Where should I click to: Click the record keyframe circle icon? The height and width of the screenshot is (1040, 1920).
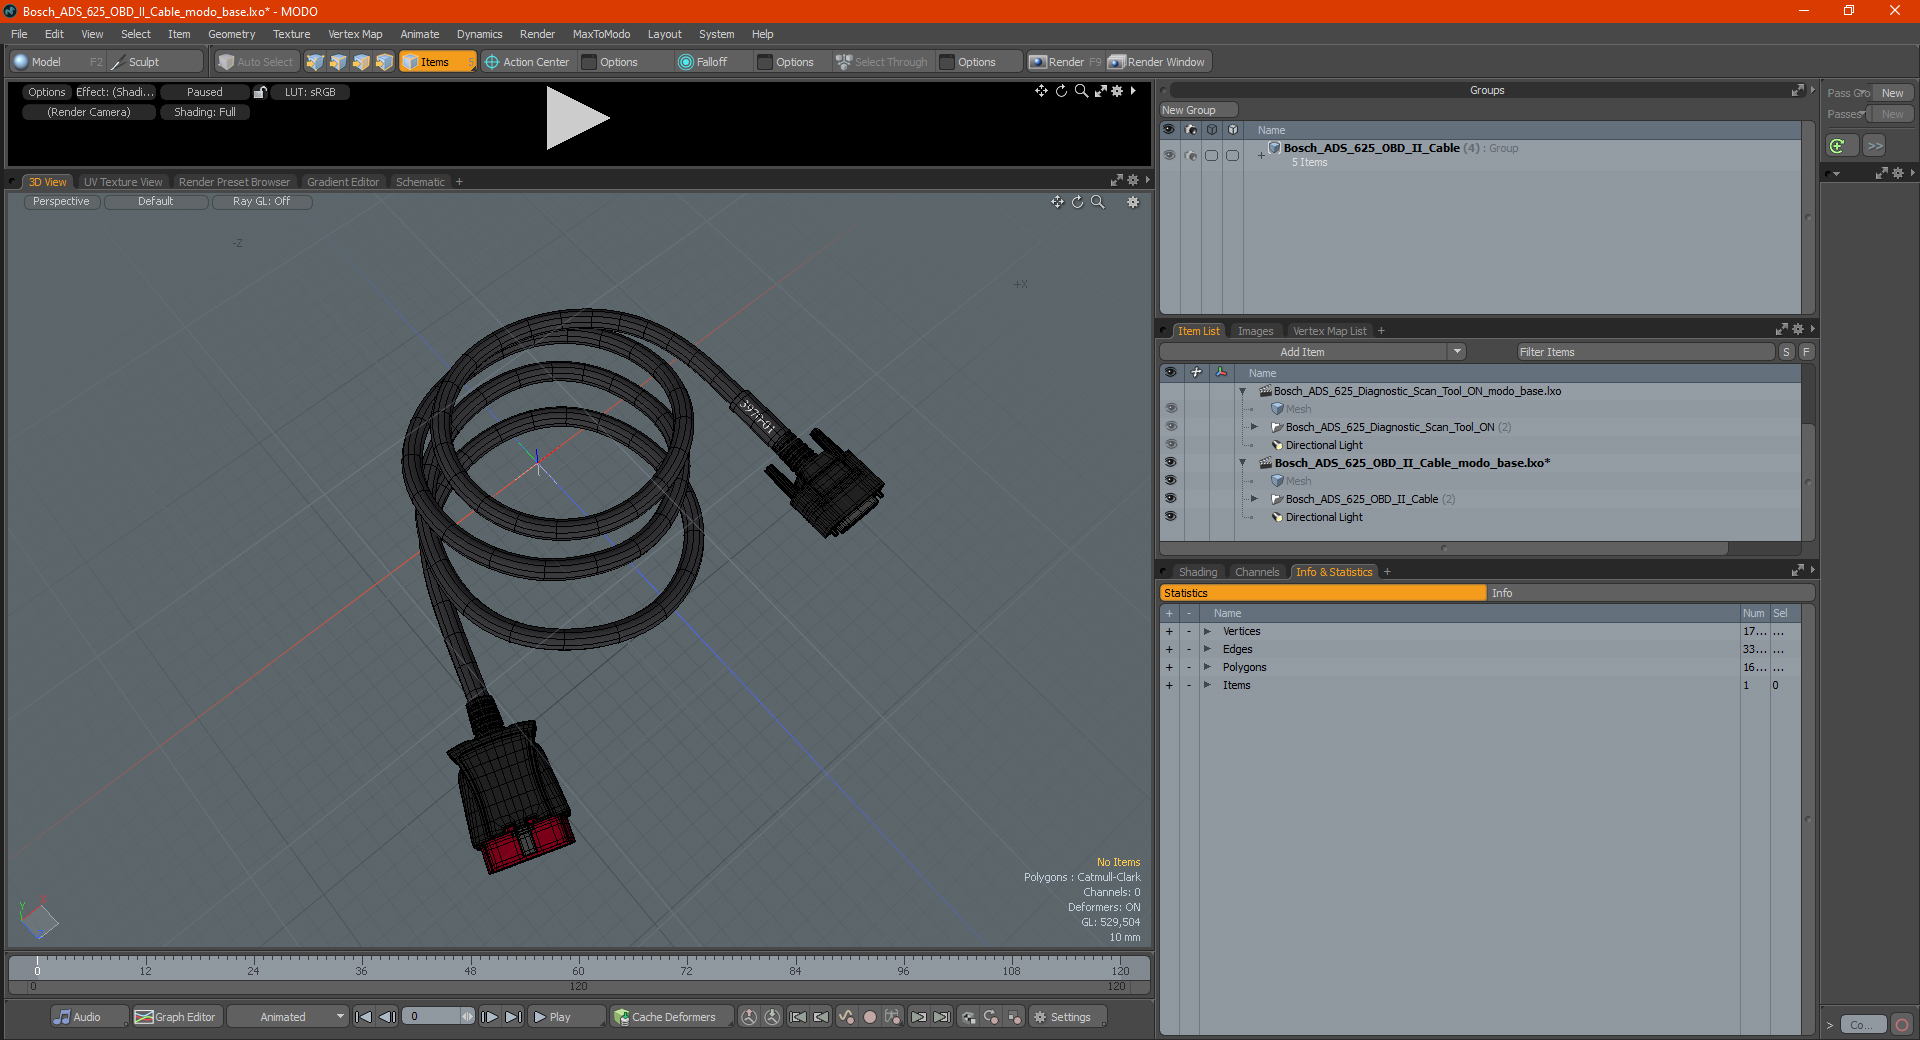(870, 1017)
